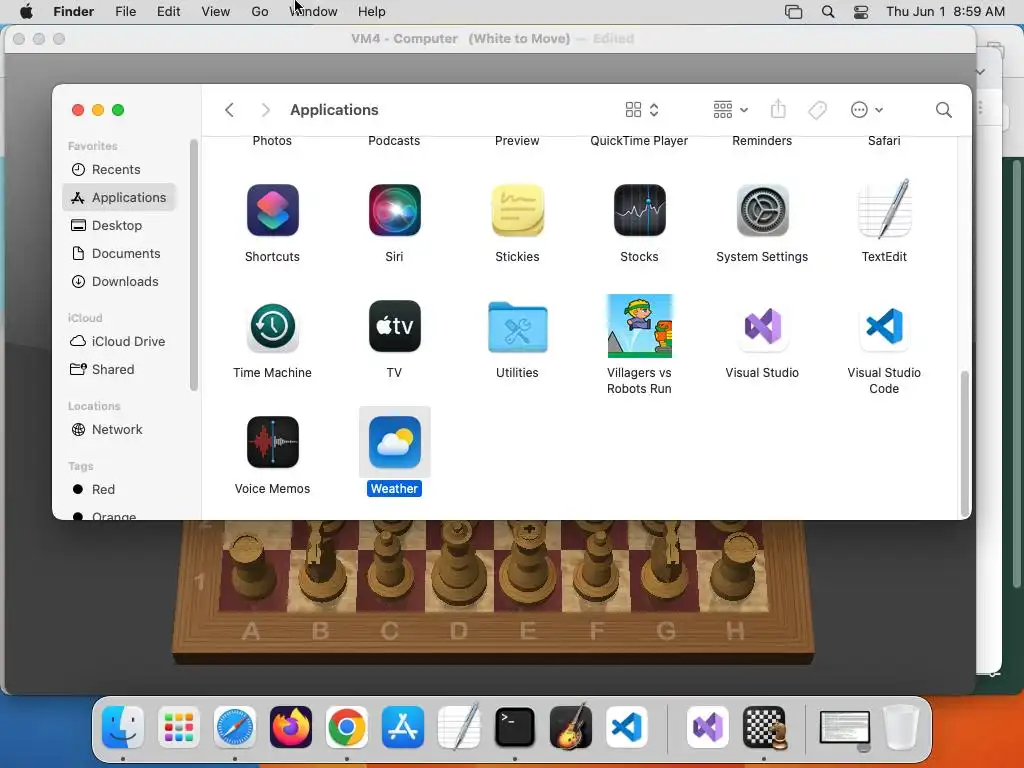Open GarageBand from the Dock
1024x768 pixels.
[571, 727]
